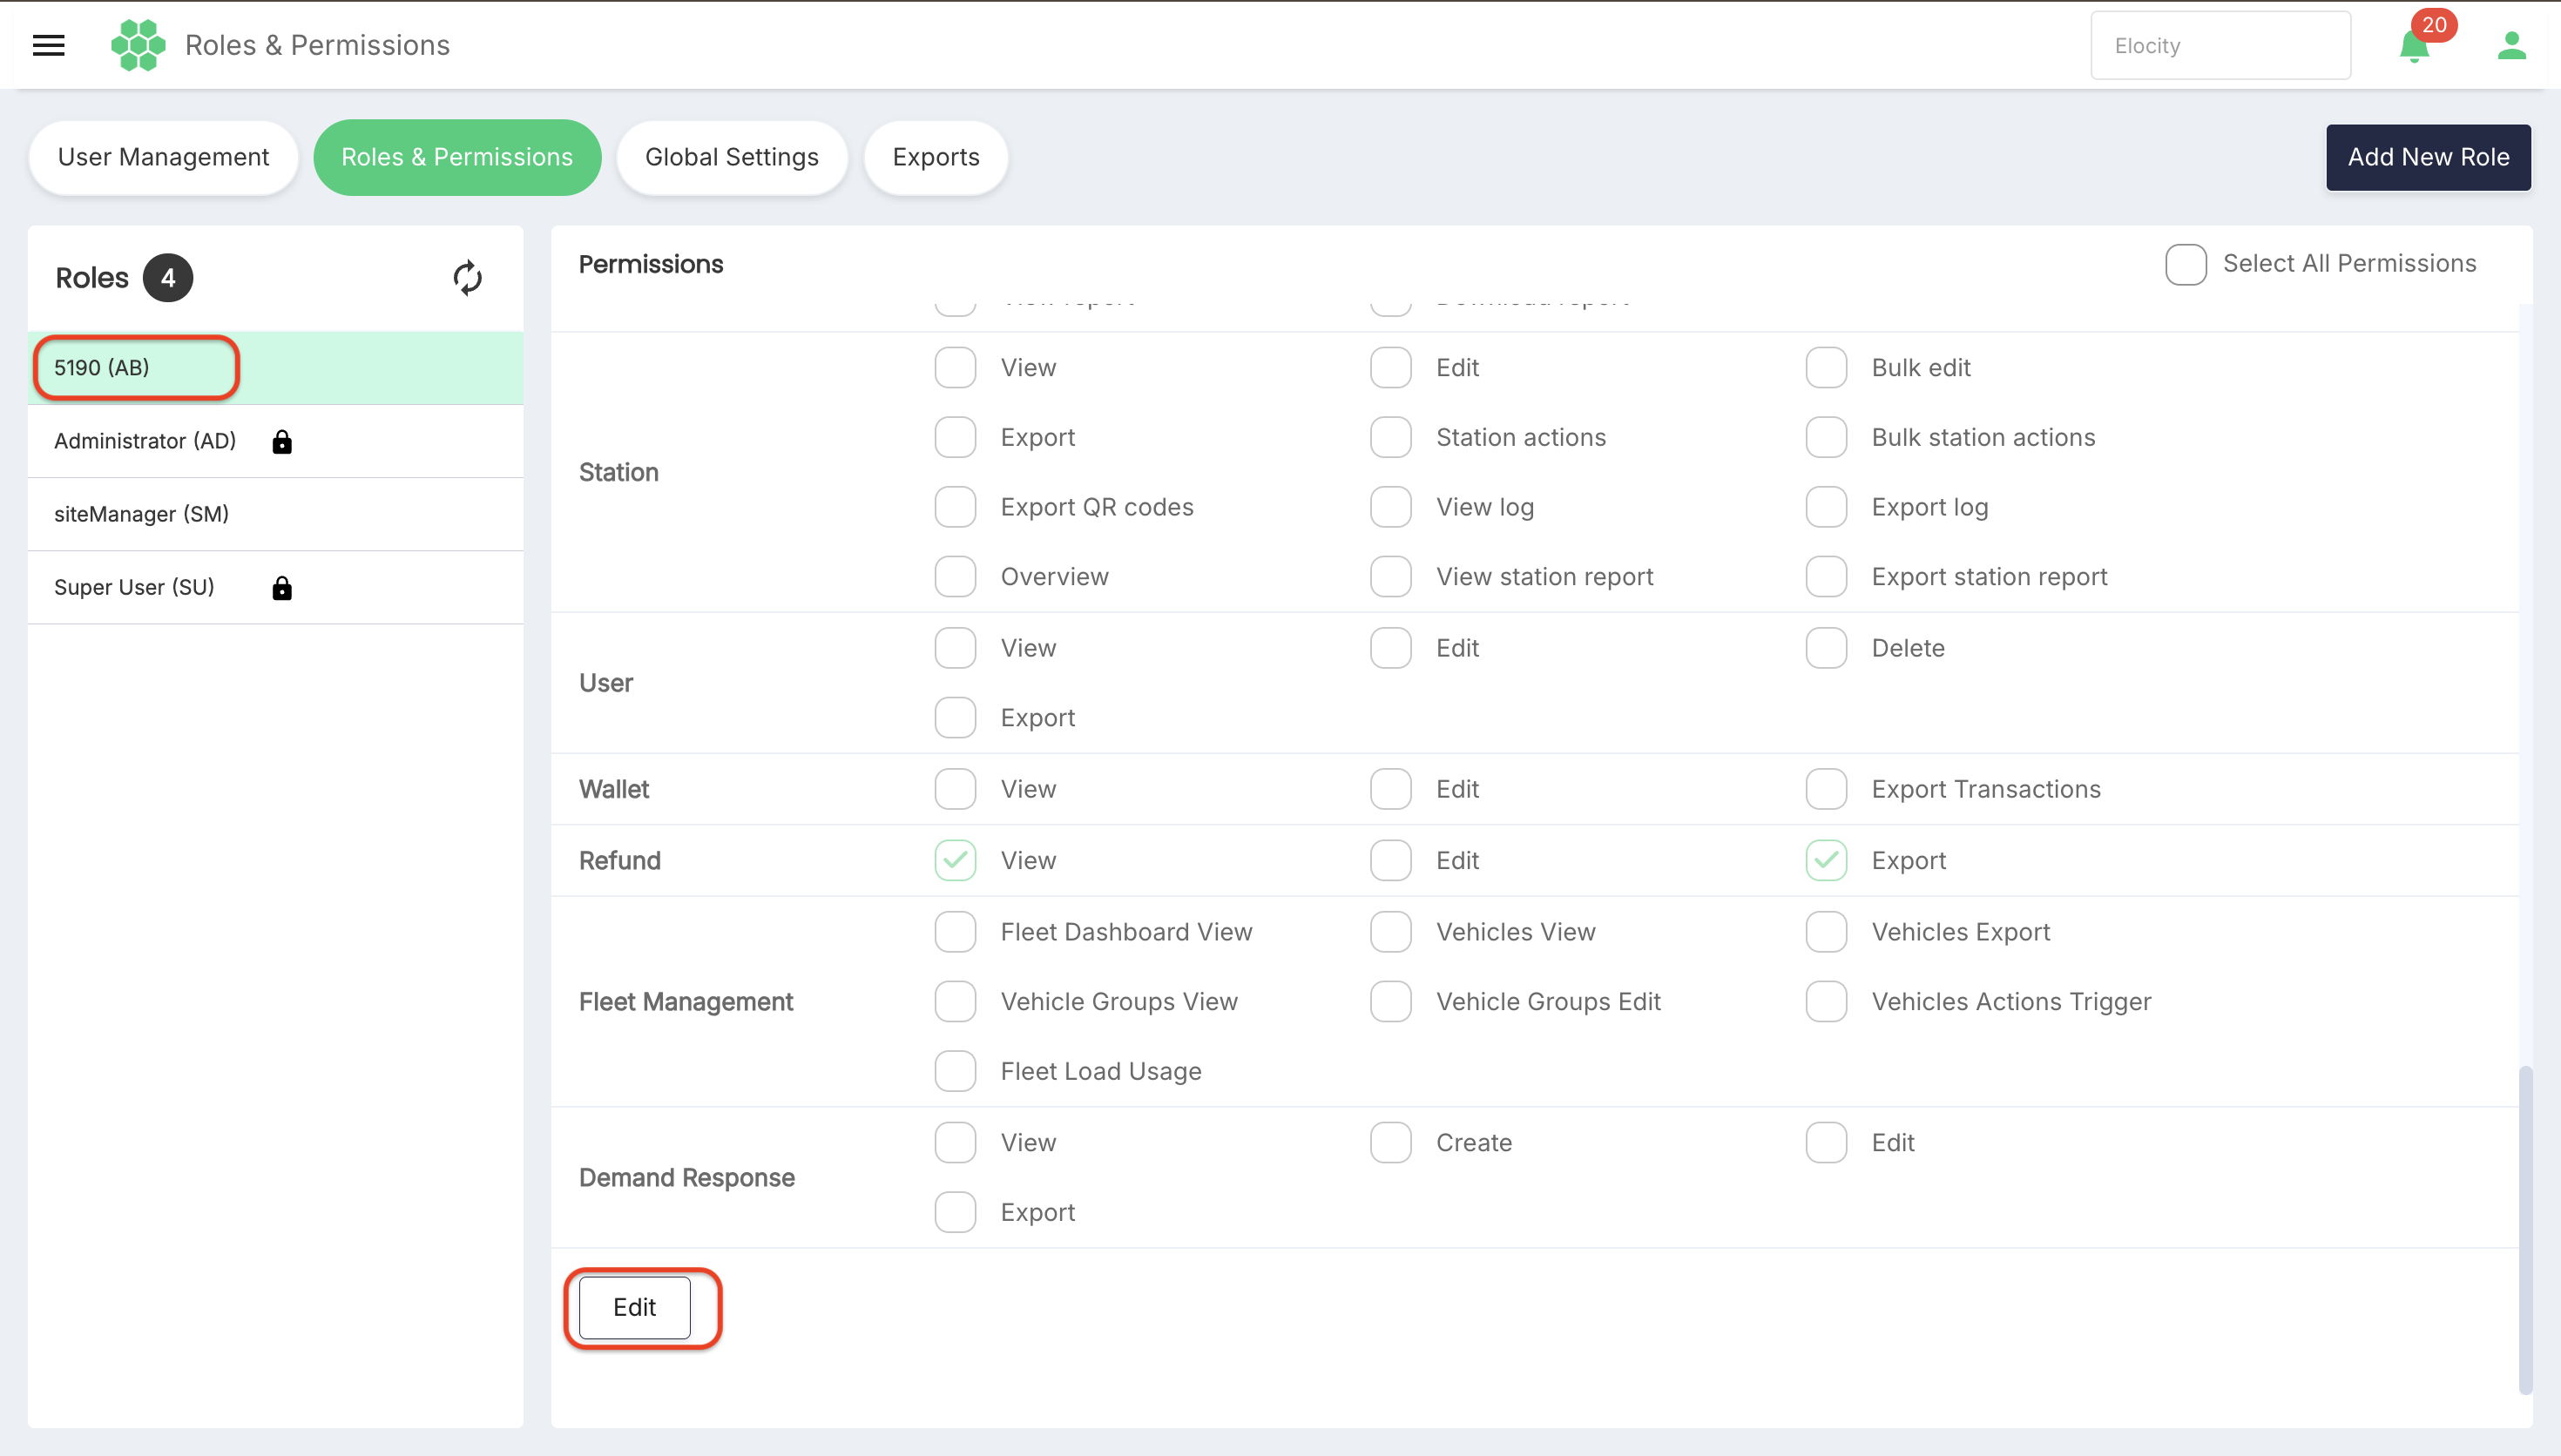Uncheck the Refund View permission
Image resolution: width=2561 pixels, height=1456 pixels.
pos(955,861)
